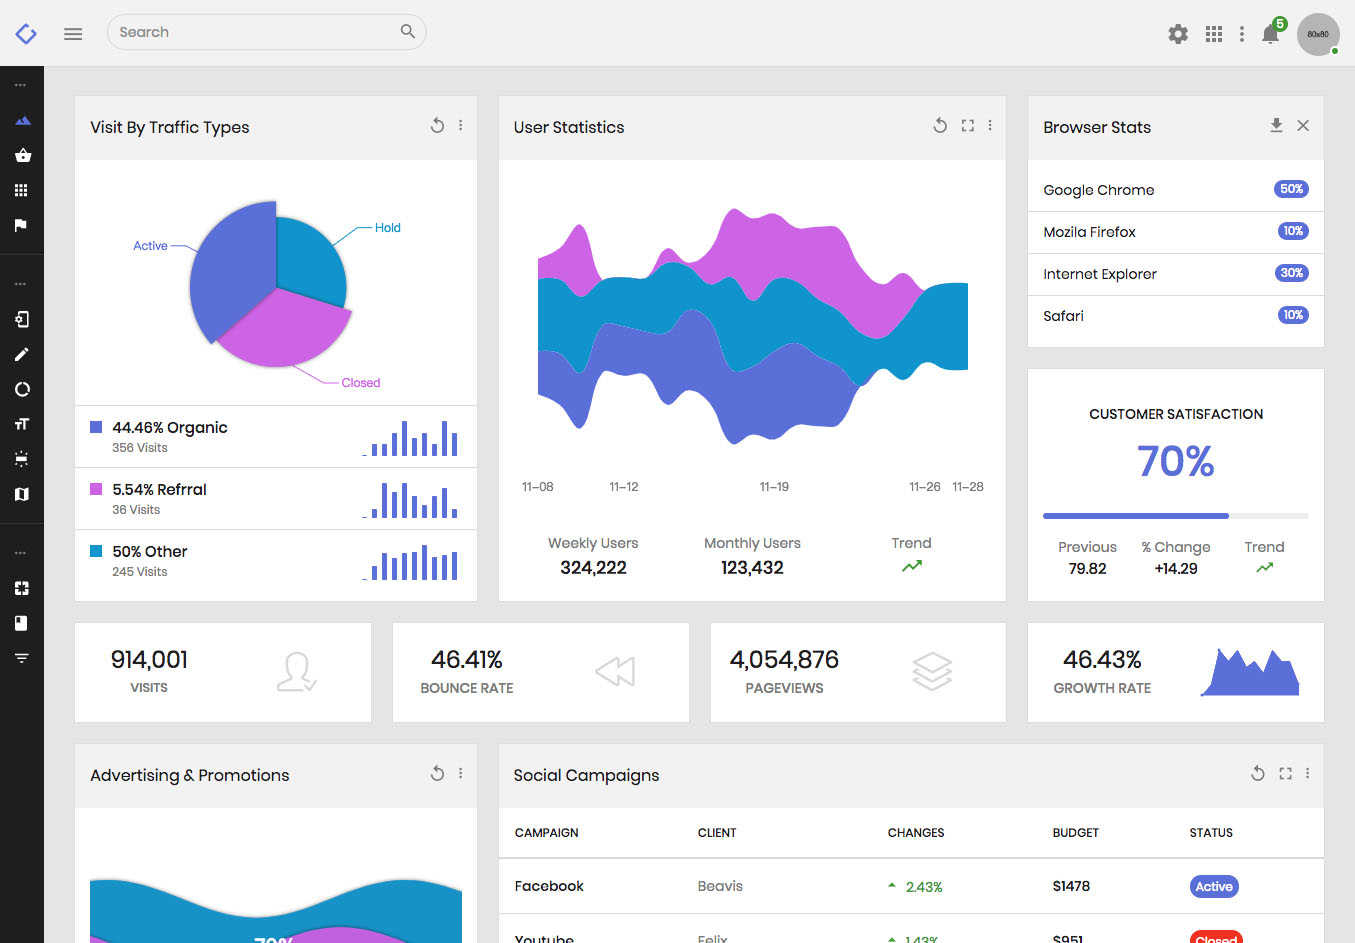Expand User Statistics card to fullscreen

(967, 126)
